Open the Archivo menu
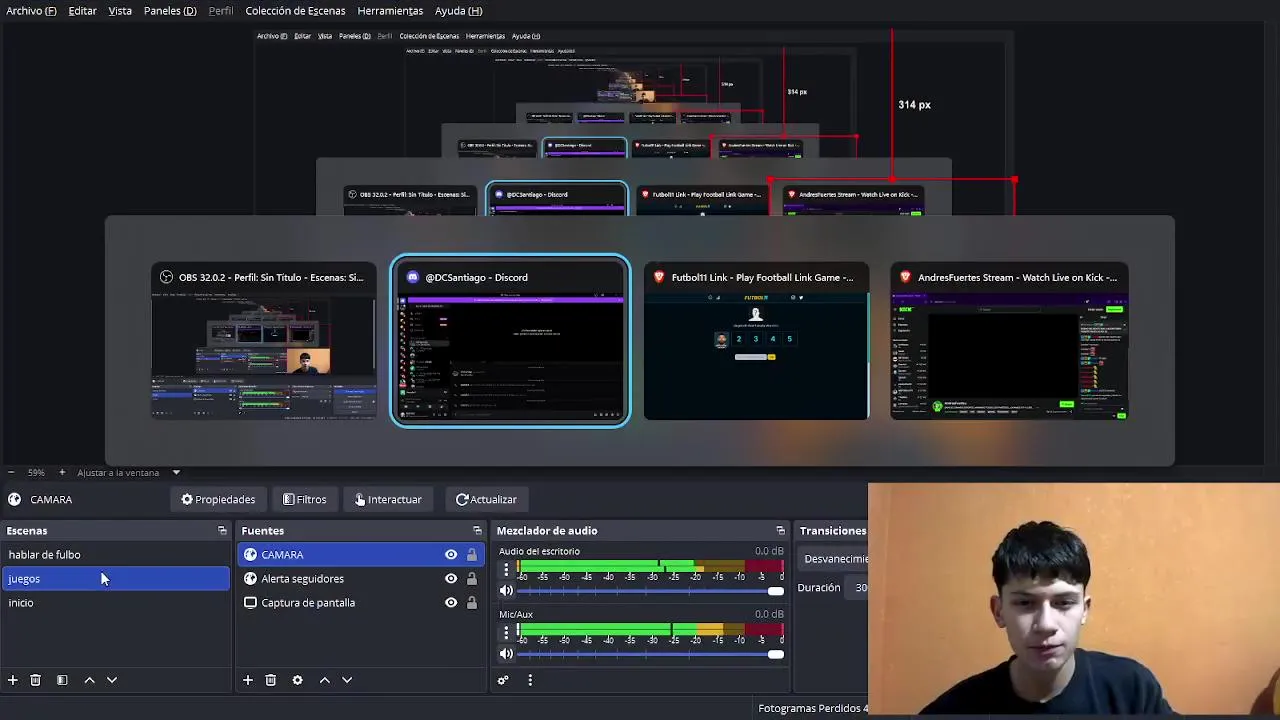Viewport: 1280px width, 720px height. [31, 11]
